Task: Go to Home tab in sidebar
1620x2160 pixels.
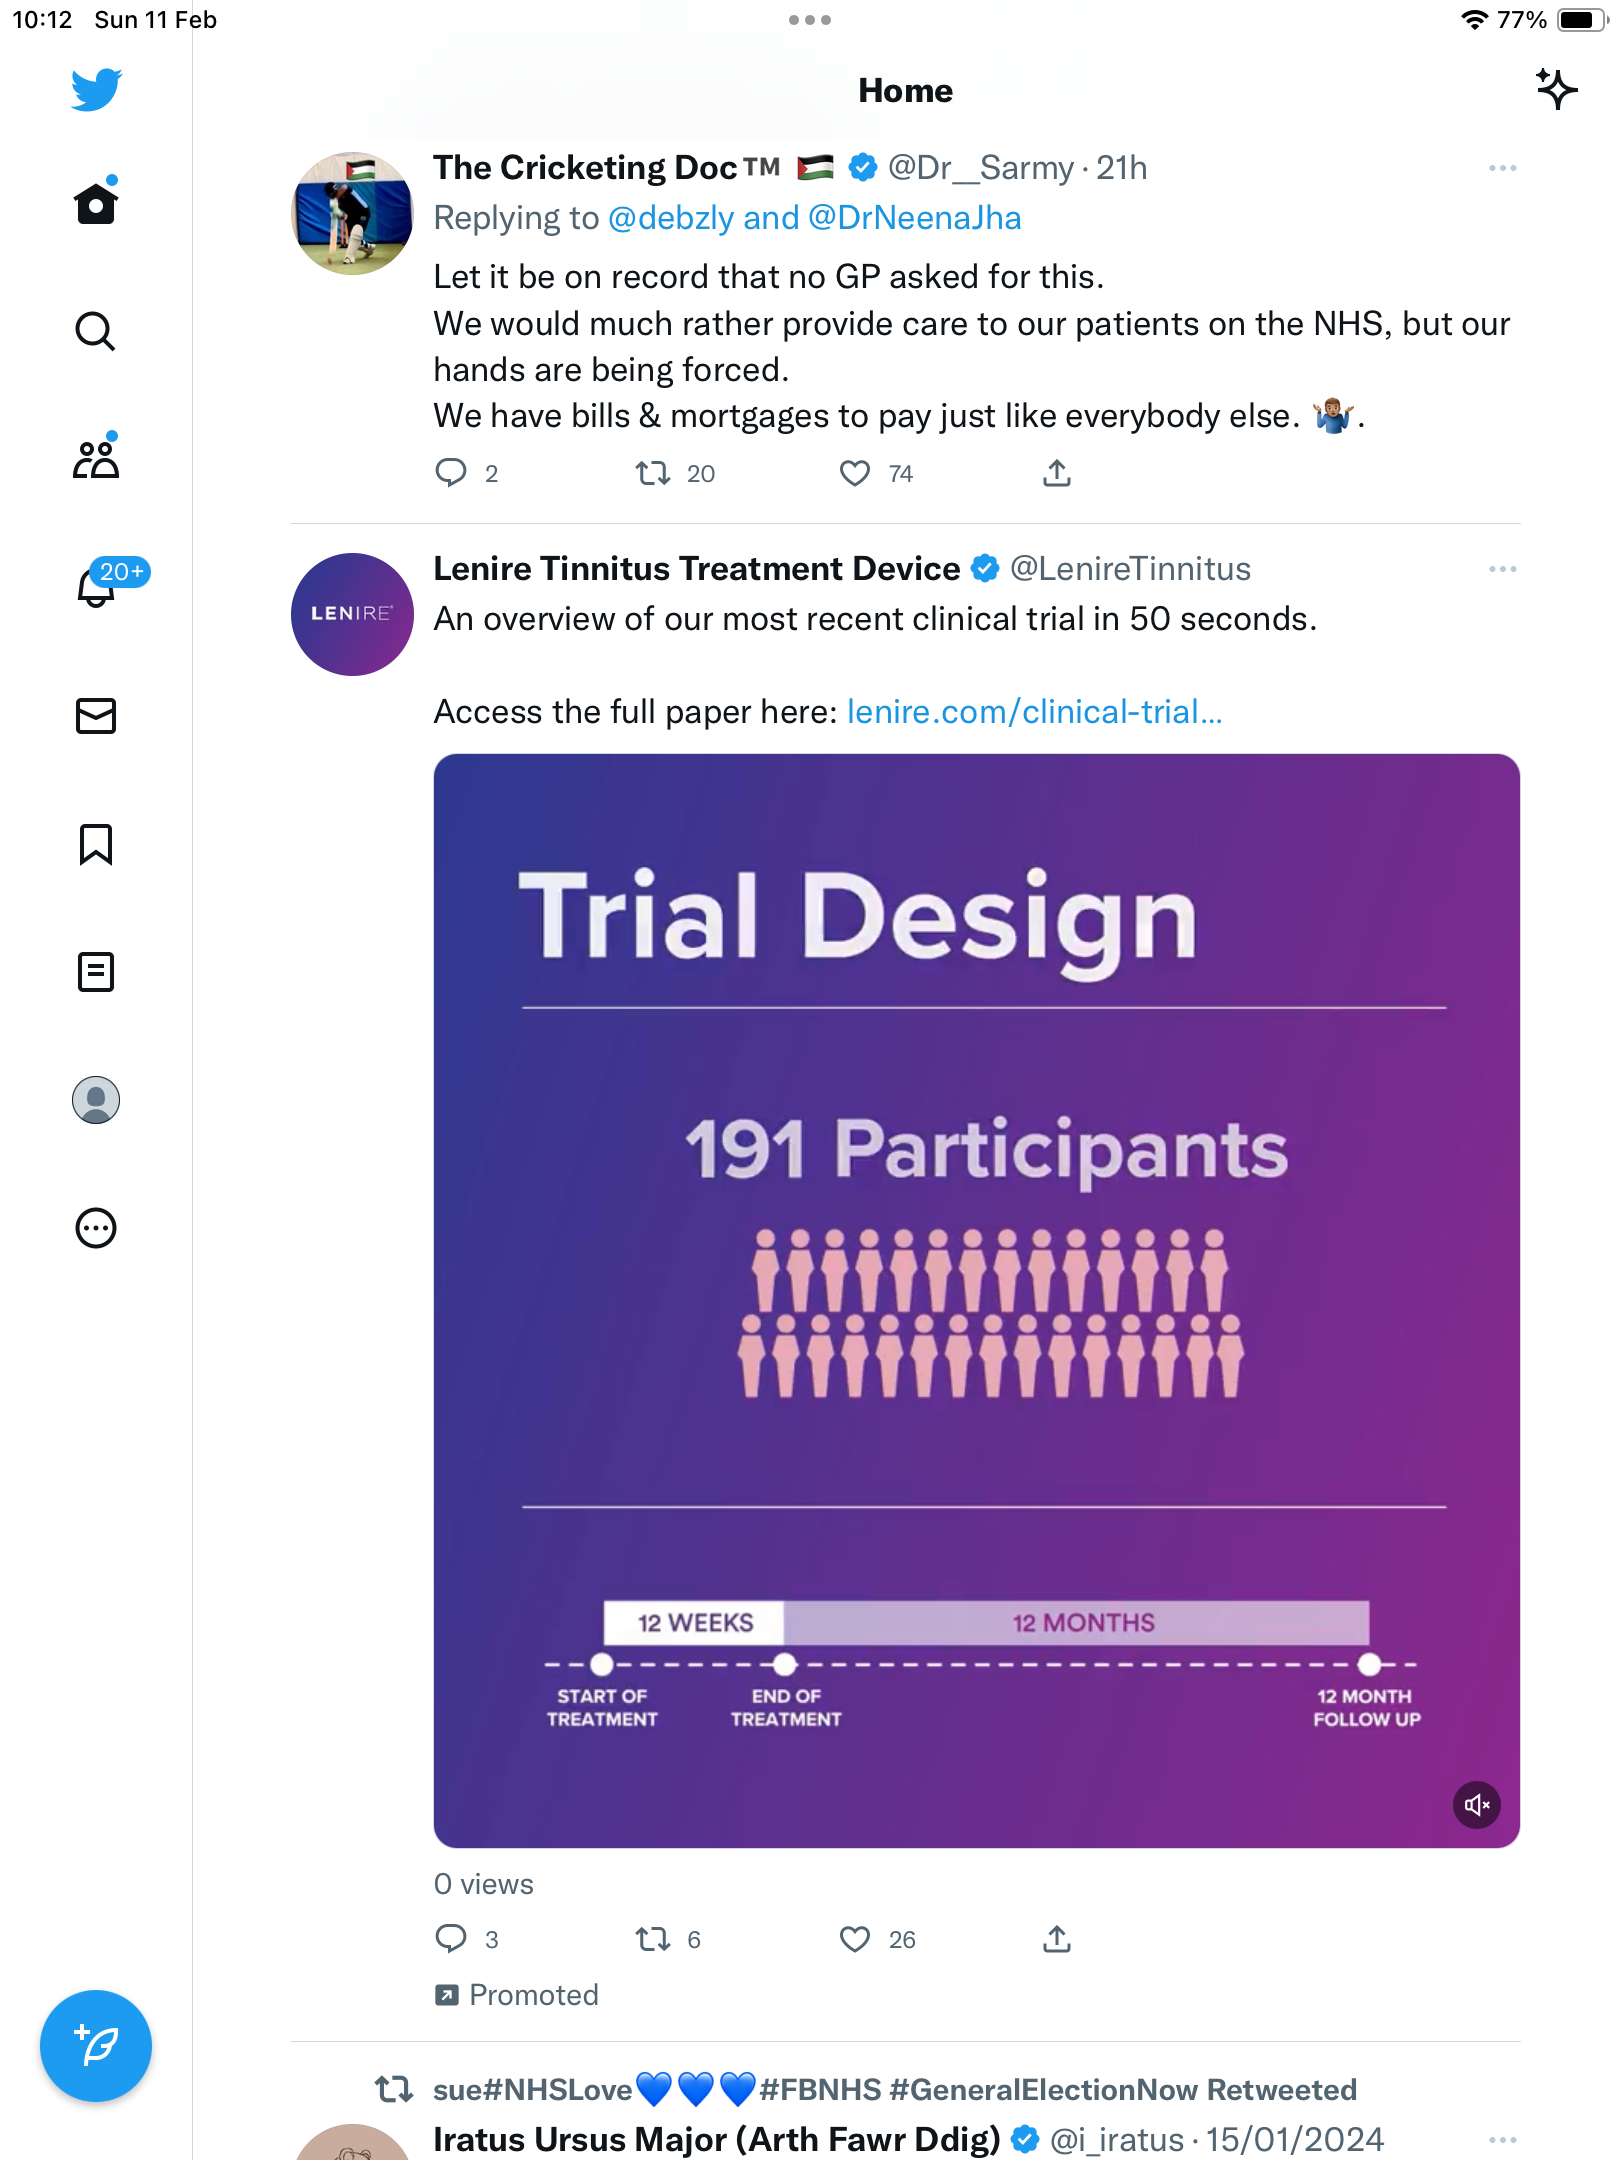Action: click(x=96, y=203)
